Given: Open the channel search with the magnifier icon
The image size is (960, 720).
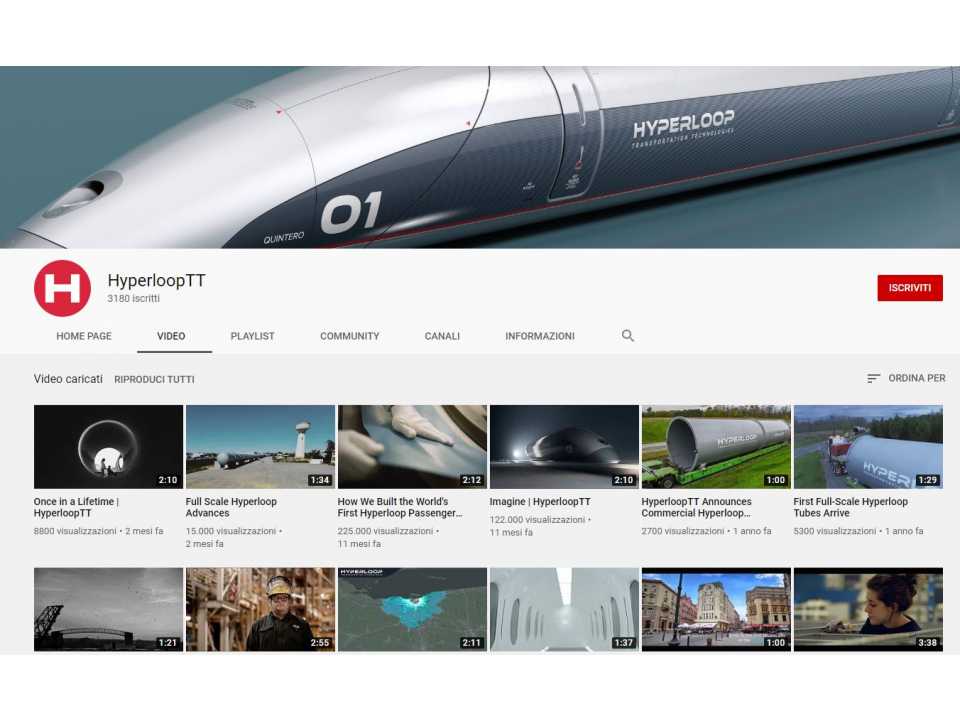Looking at the screenshot, I should (627, 336).
